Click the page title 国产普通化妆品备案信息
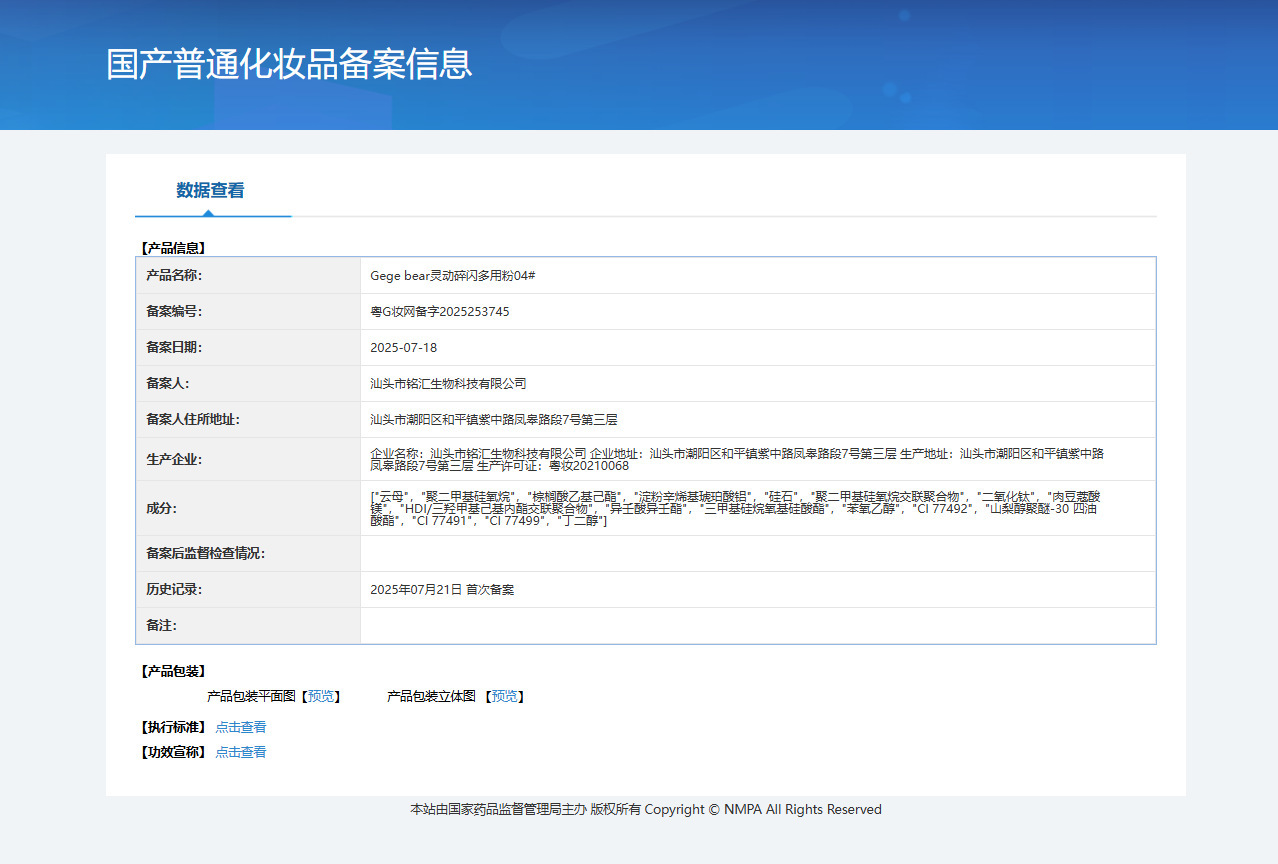This screenshot has width=1278, height=864. tap(289, 63)
